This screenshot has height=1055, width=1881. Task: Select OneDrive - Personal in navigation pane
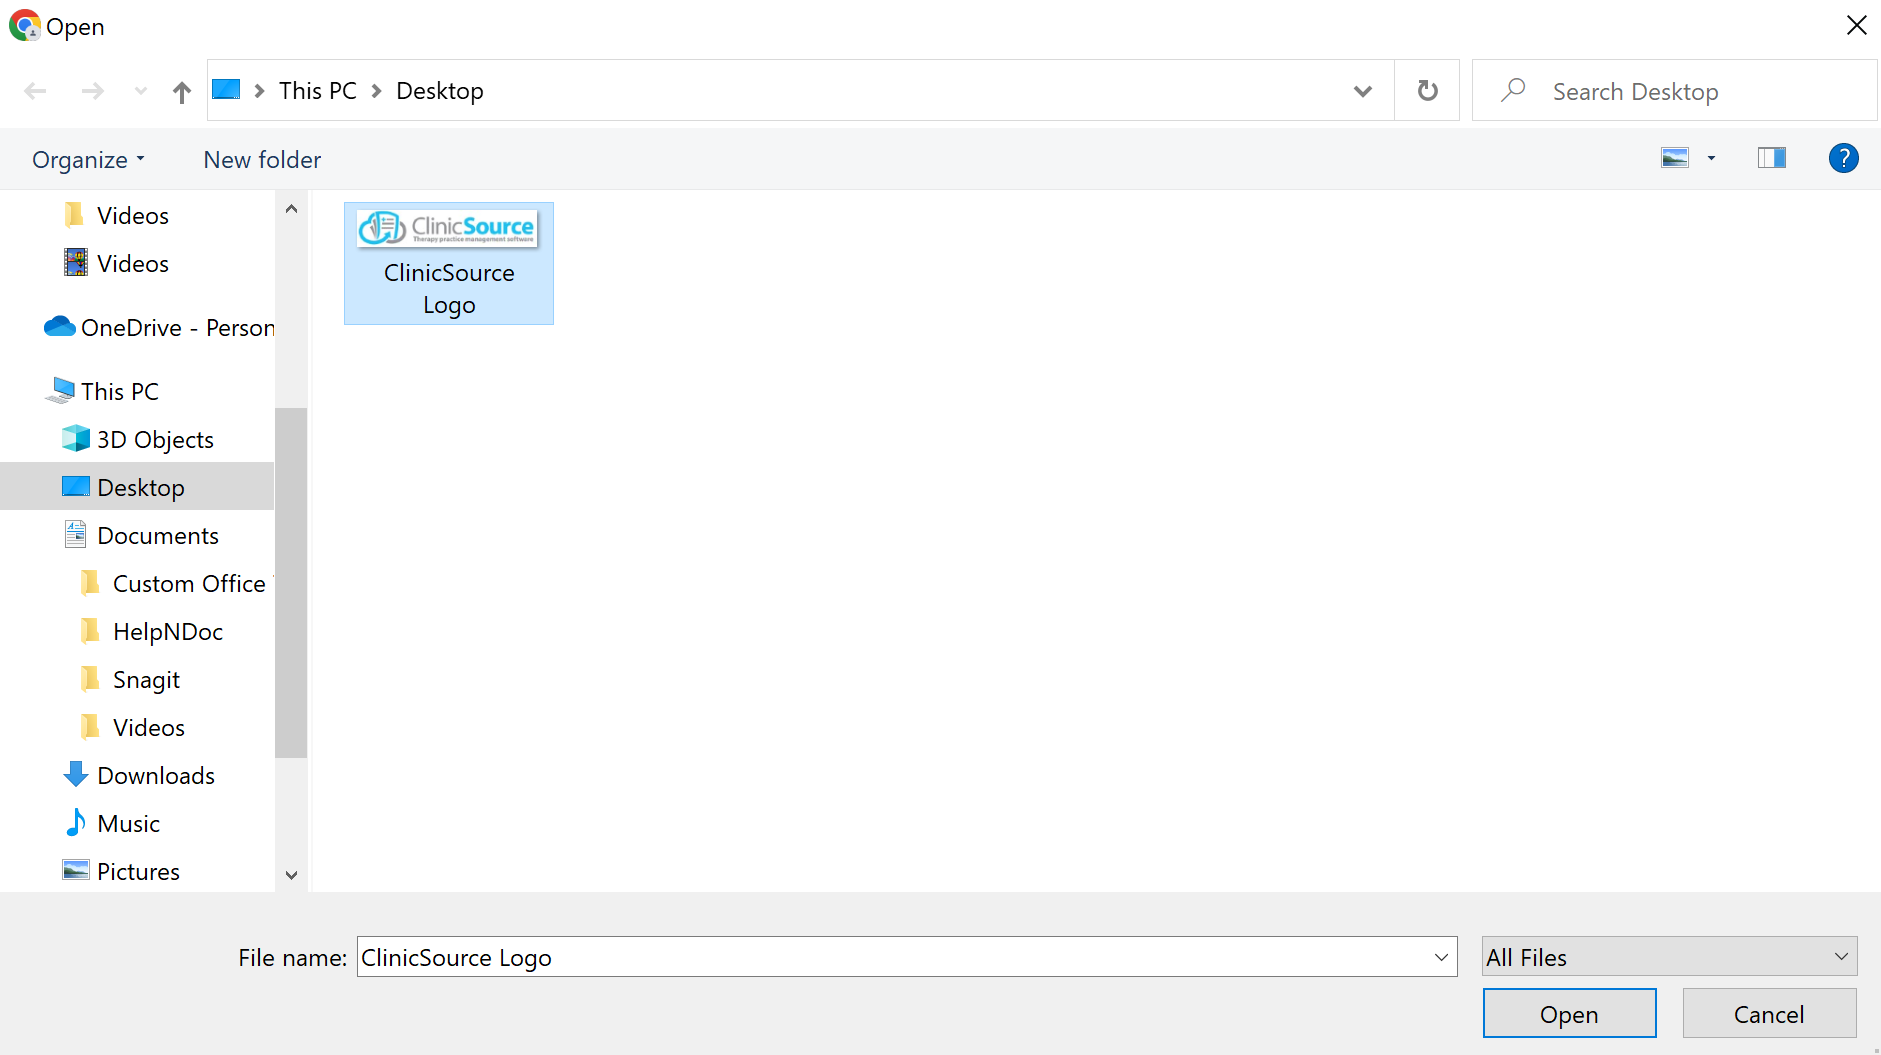click(159, 327)
